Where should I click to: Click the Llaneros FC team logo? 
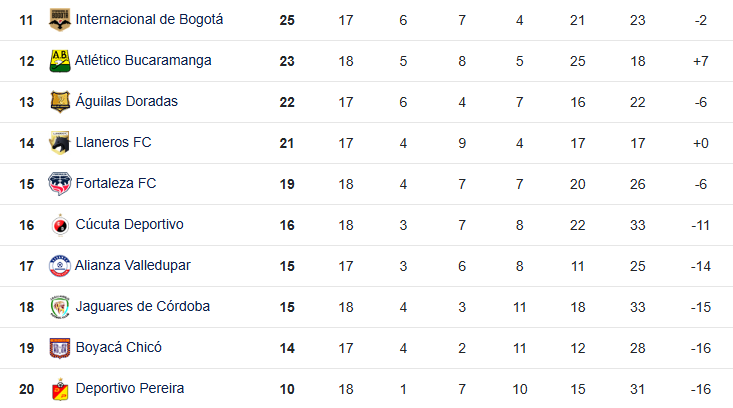tap(60, 142)
